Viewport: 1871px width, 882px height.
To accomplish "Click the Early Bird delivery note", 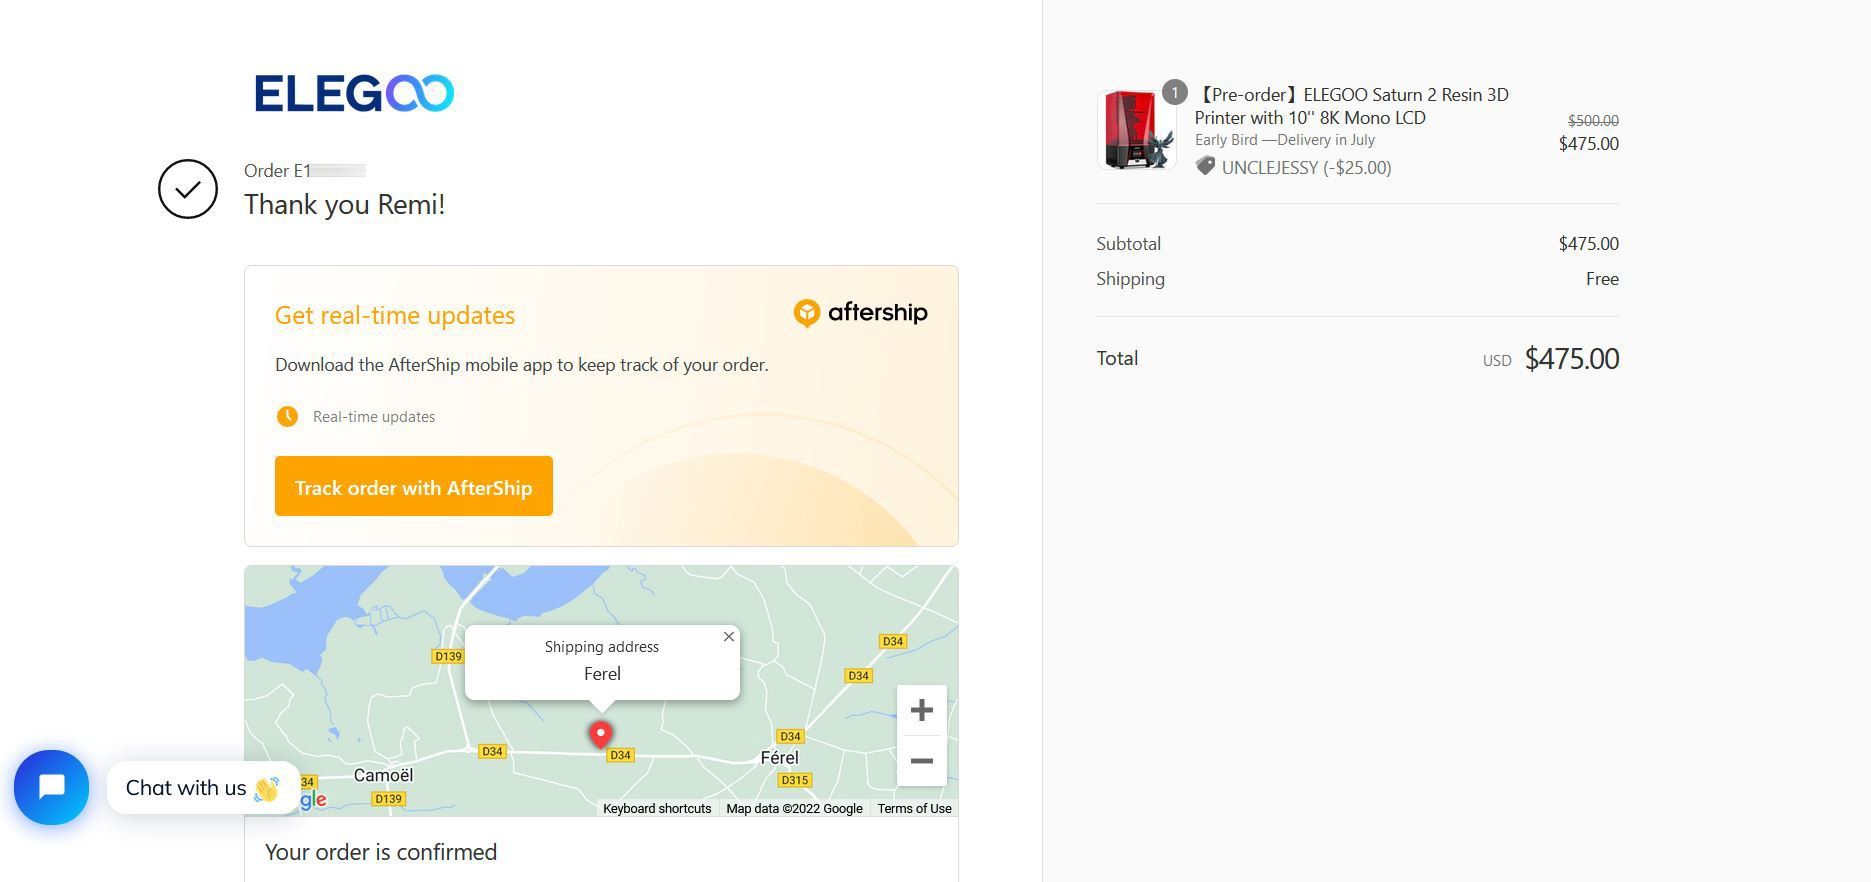I will point(1285,140).
